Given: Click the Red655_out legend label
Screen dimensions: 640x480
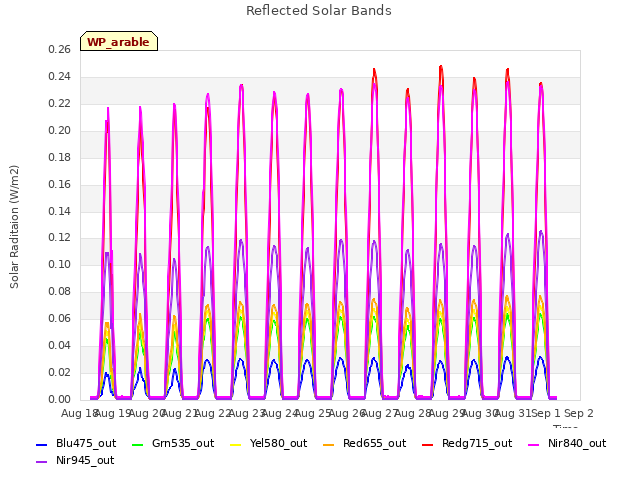Looking at the screenshot, I should click(x=374, y=443).
